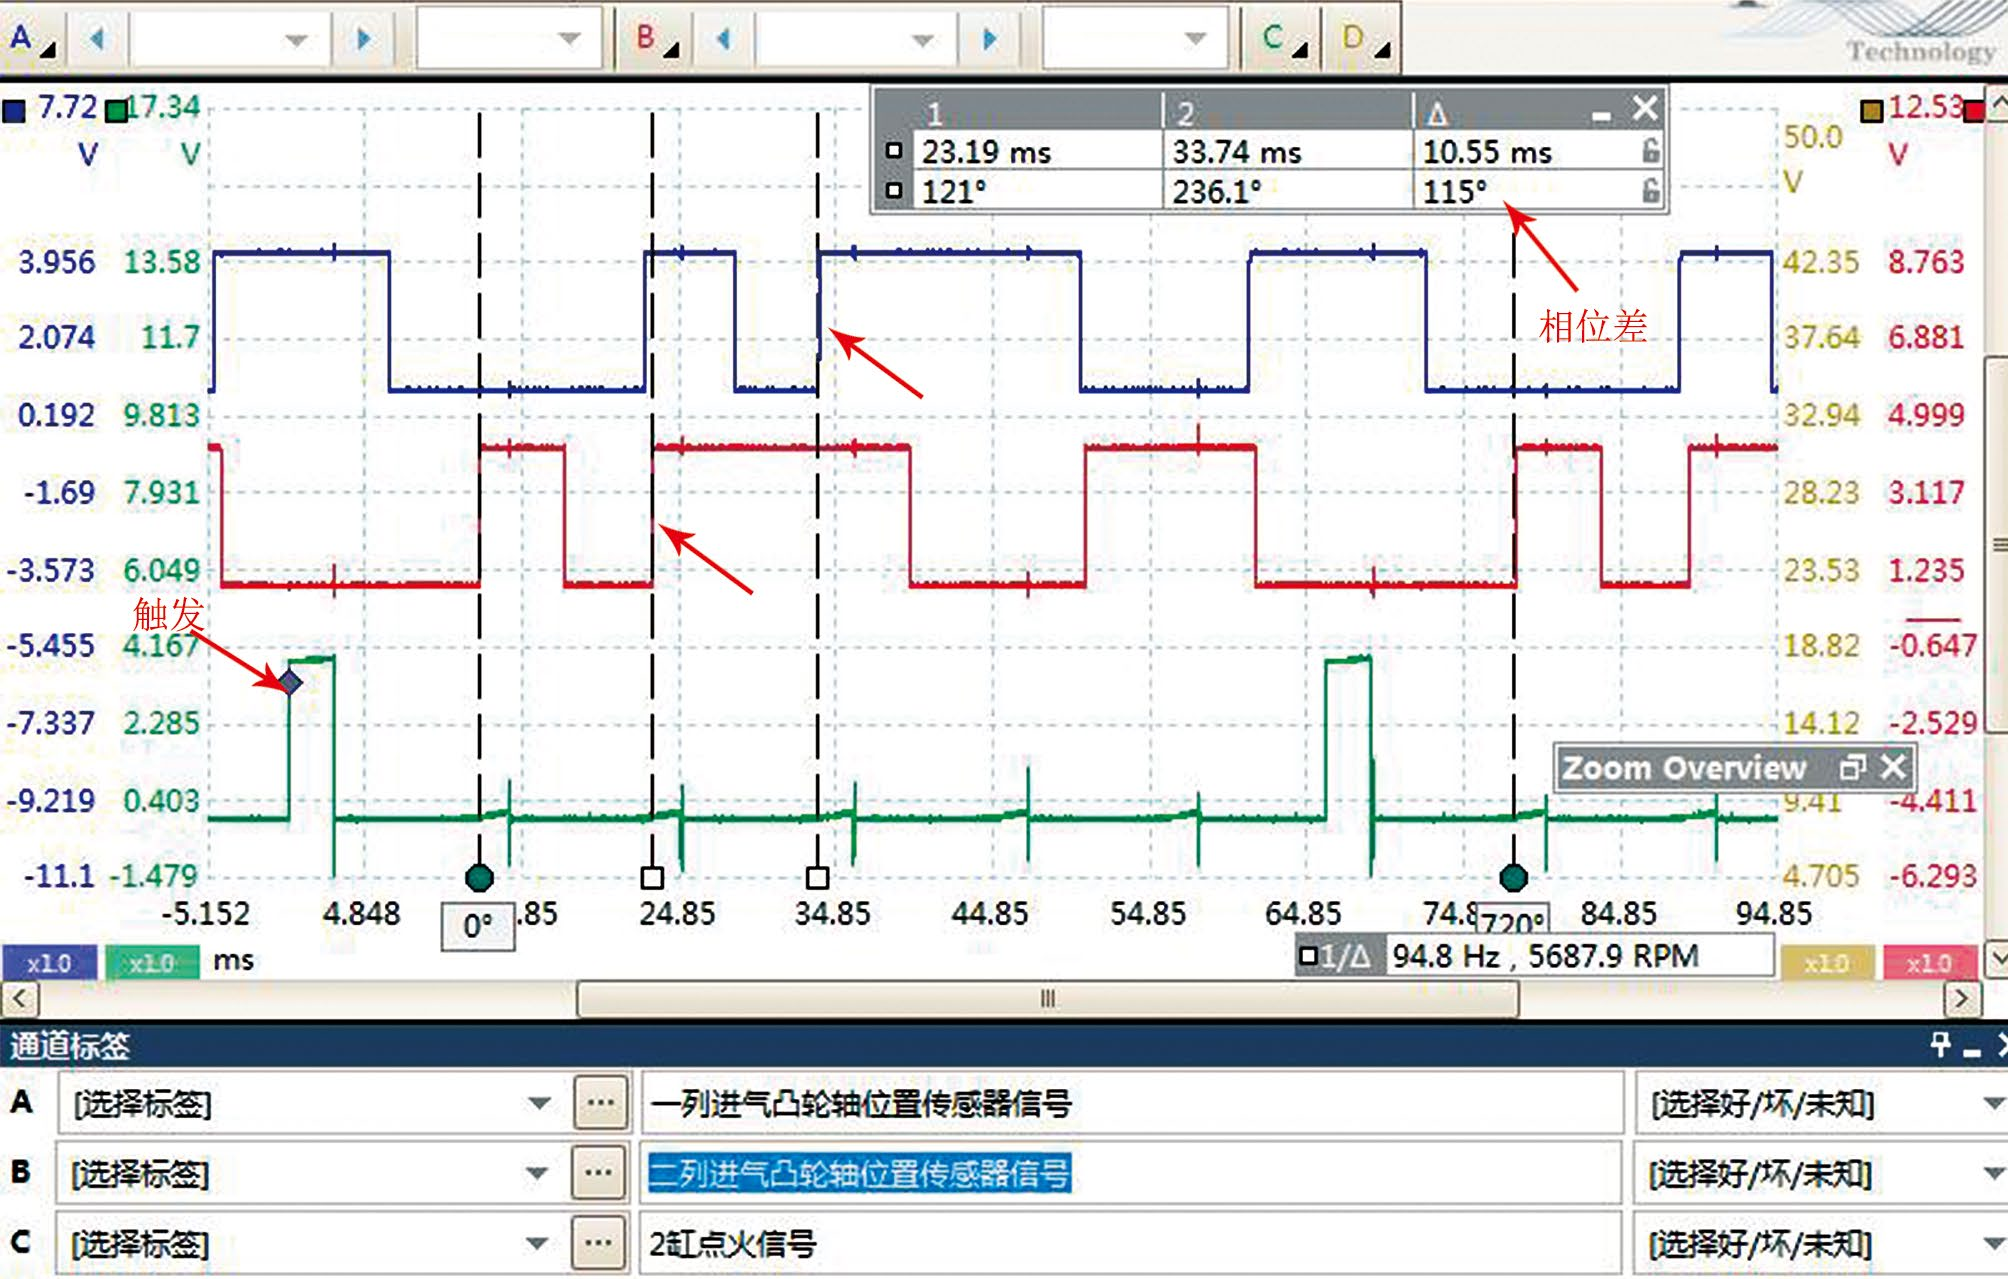The width and height of the screenshot is (2008, 1279).
Task: Click blue axis x1.0 zoom button
Action: coord(49,963)
